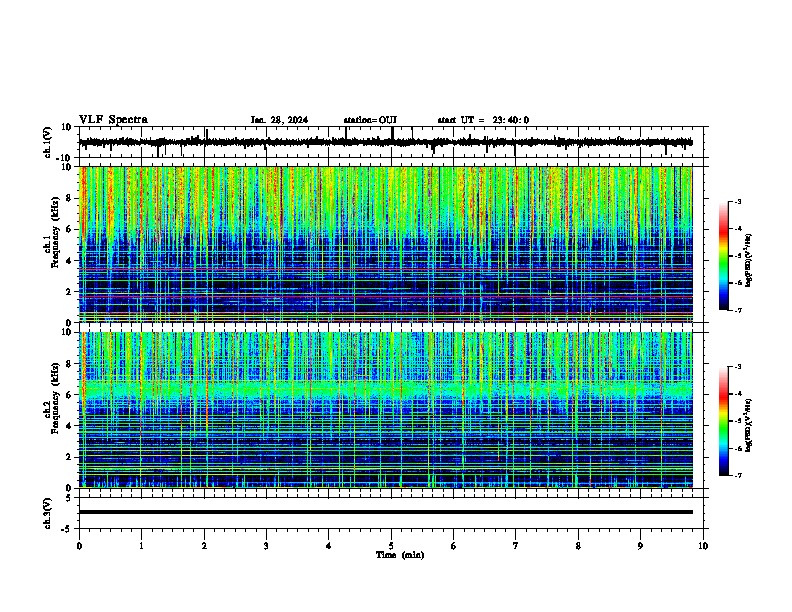Click the ch.1 voltage waveform trace

[385, 142]
